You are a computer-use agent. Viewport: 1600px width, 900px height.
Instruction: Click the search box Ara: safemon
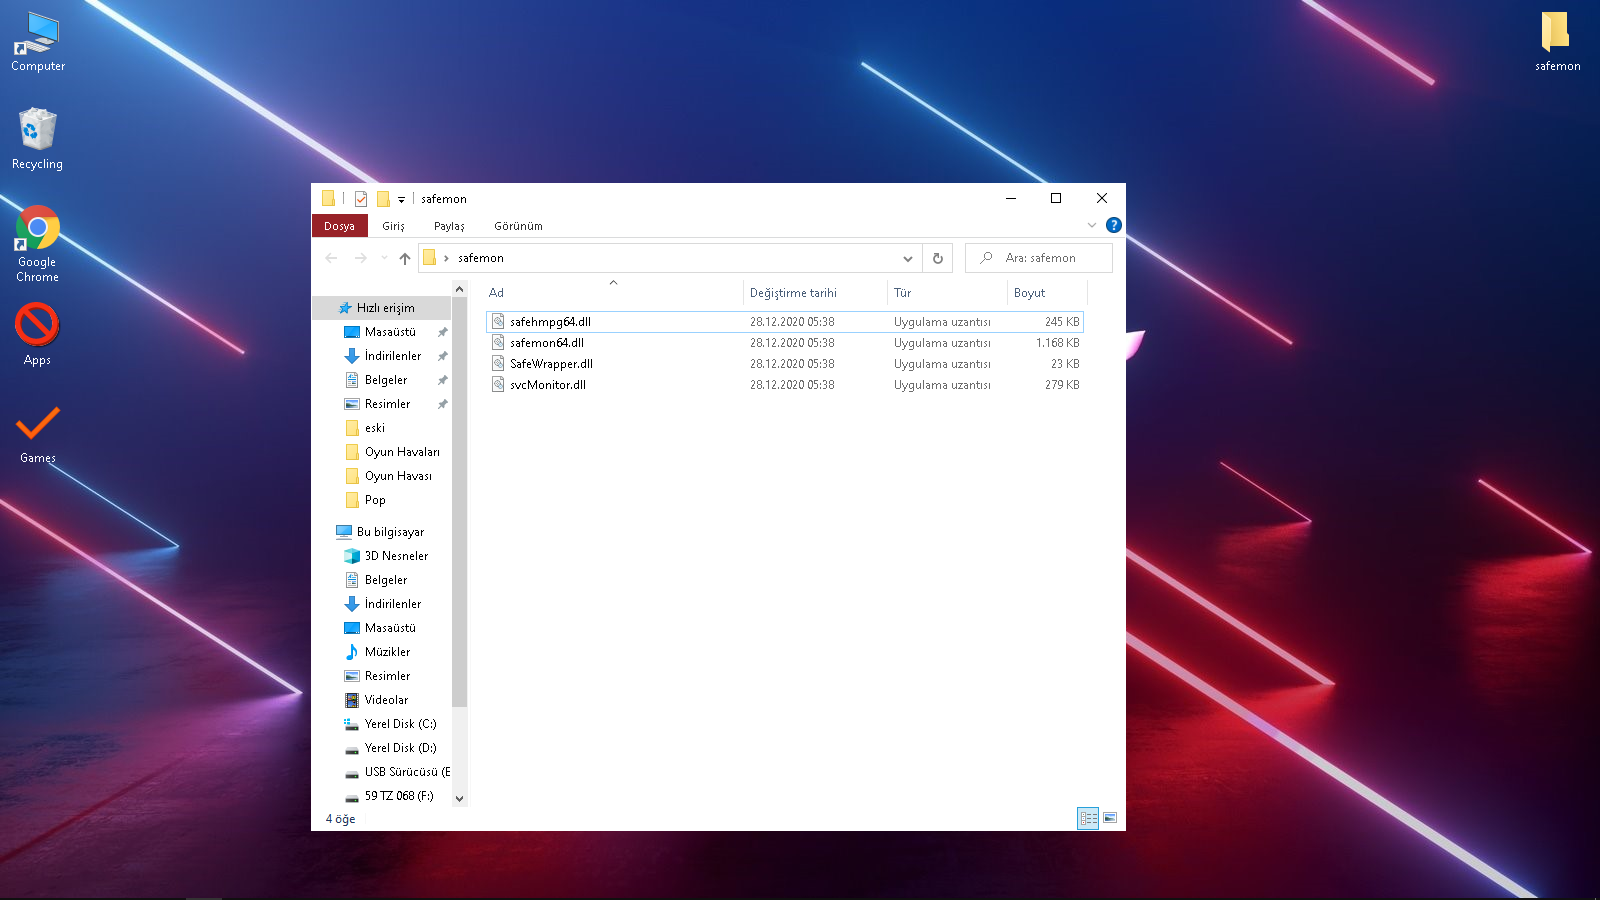pos(1039,258)
